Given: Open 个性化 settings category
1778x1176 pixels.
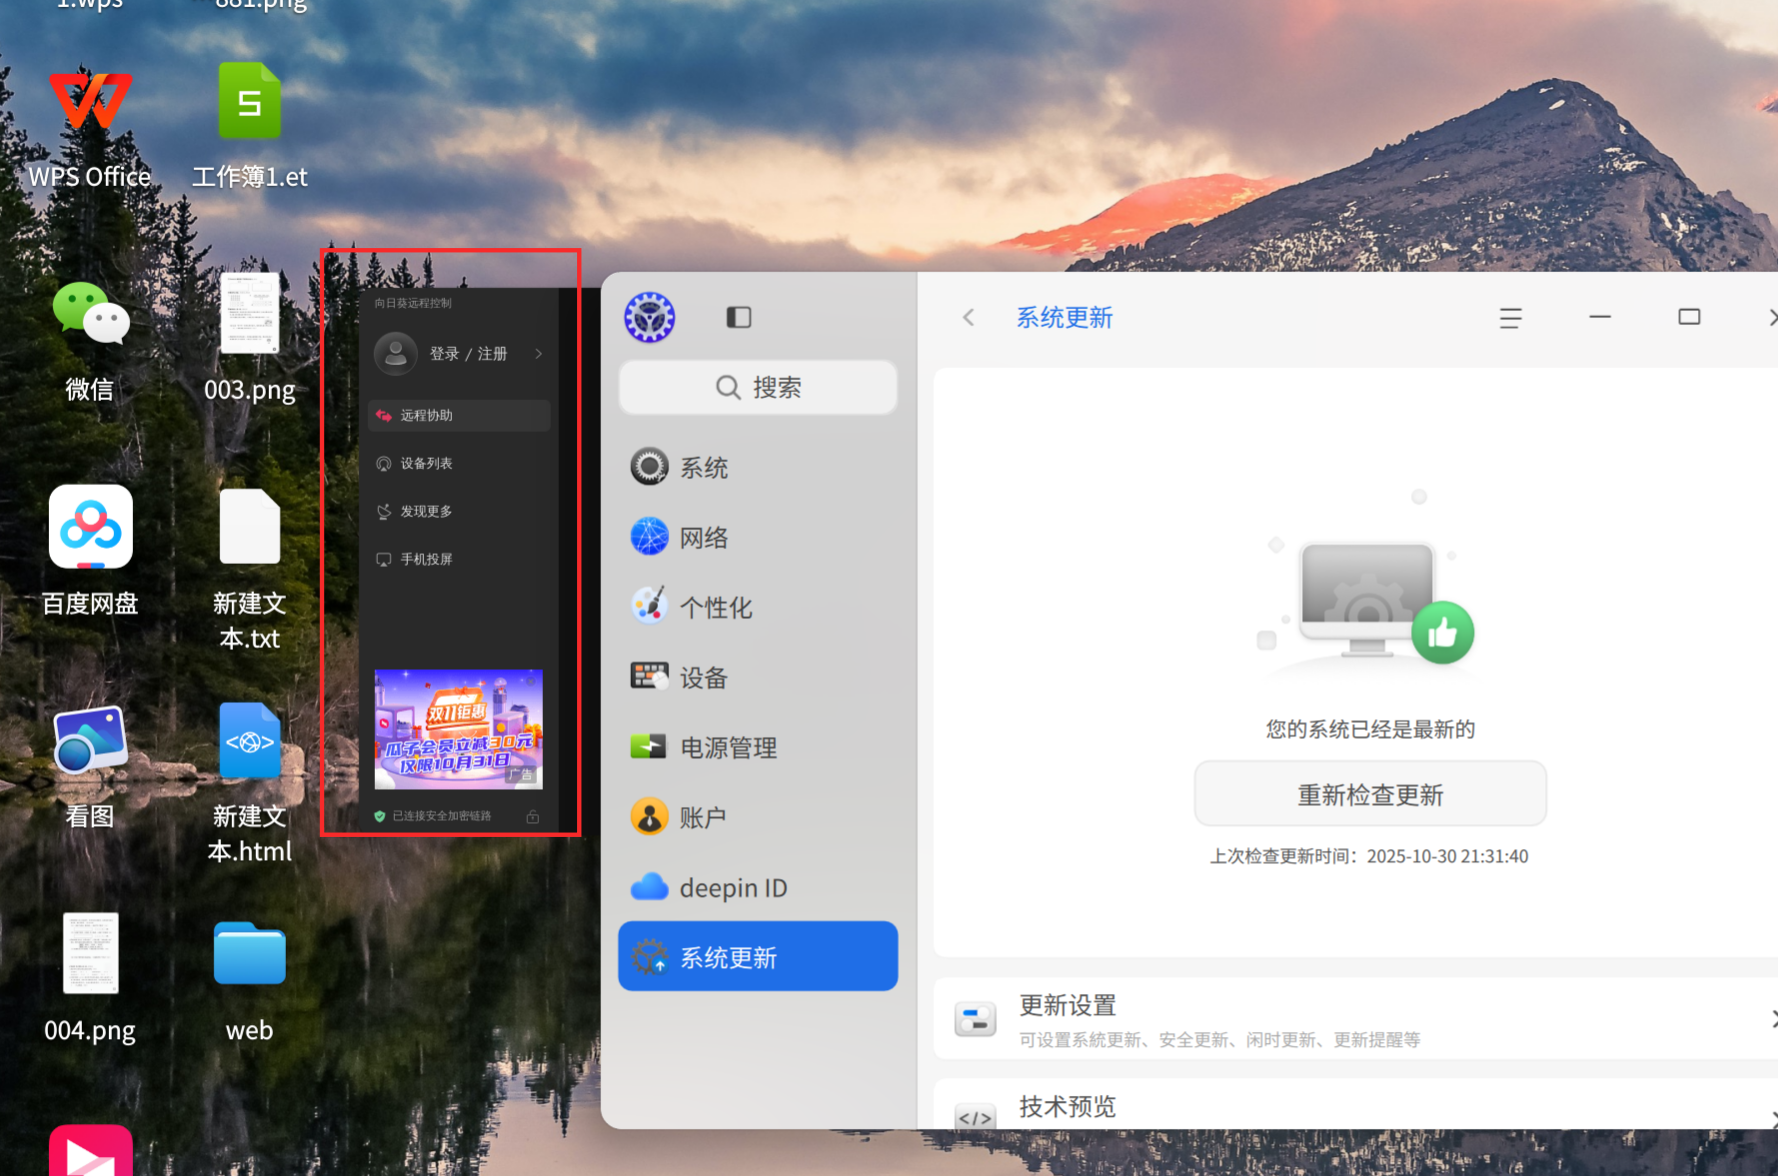Looking at the screenshot, I should point(758,608).
